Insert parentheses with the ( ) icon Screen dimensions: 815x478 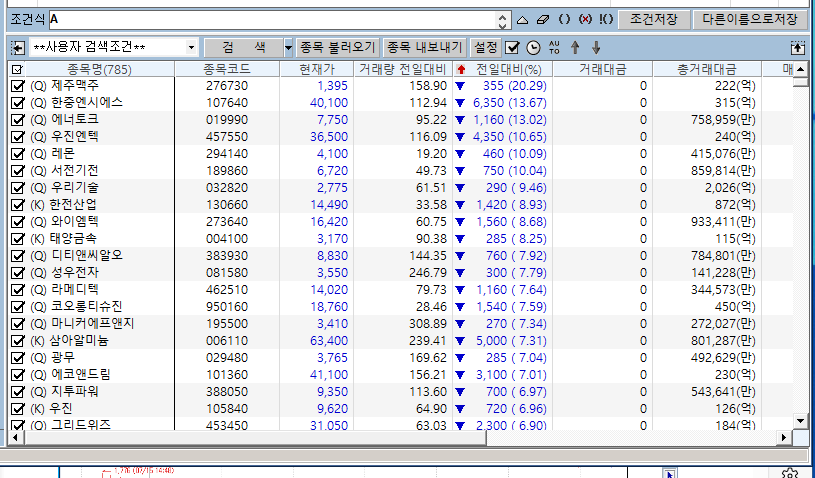point(564,19)
